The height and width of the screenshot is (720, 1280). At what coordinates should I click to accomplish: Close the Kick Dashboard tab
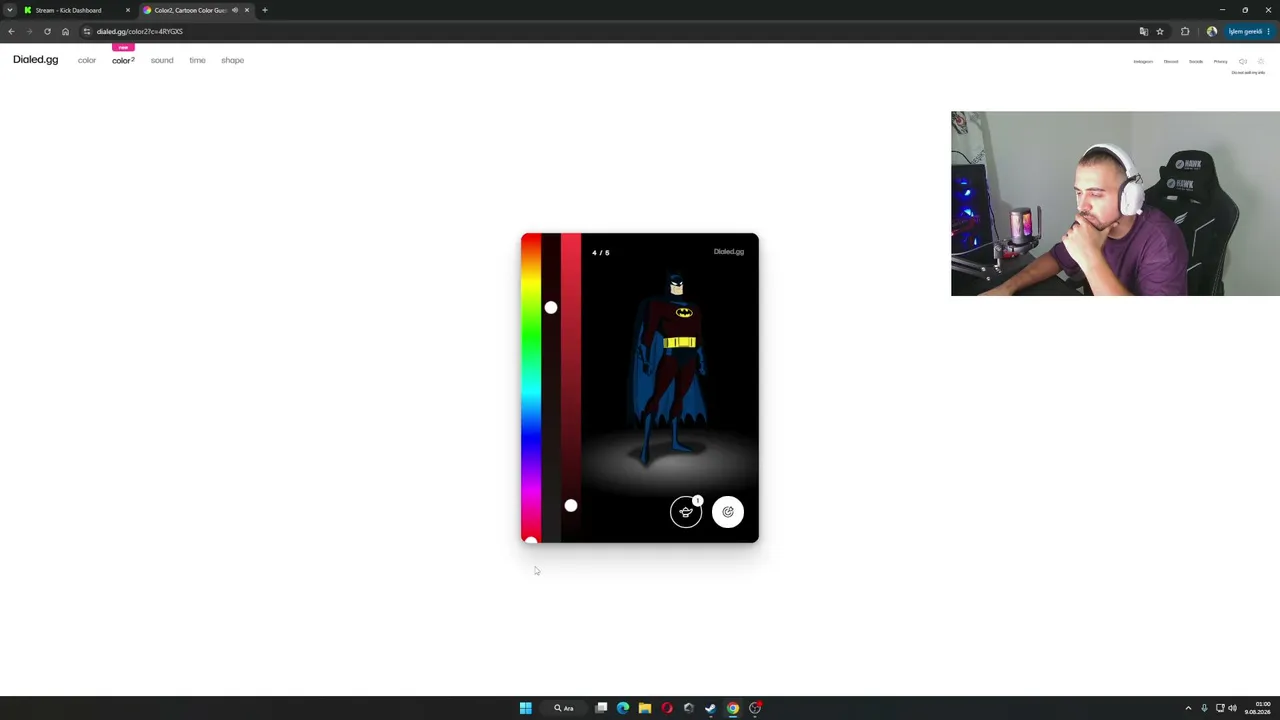pos(127,10)
